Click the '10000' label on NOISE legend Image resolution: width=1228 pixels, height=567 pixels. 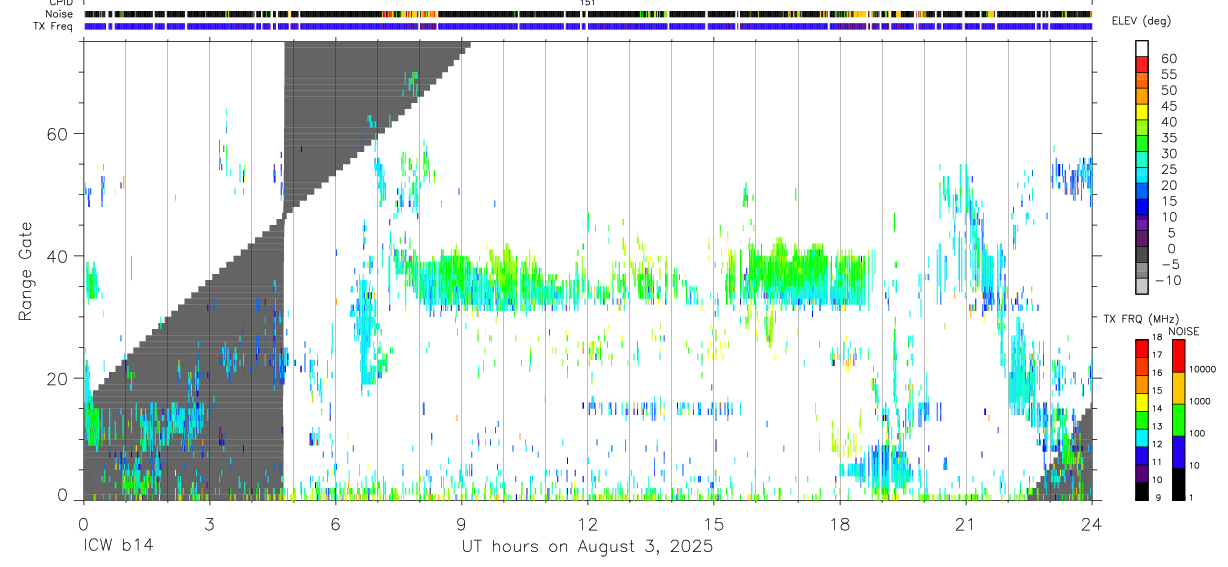[x=1204, y=369]
